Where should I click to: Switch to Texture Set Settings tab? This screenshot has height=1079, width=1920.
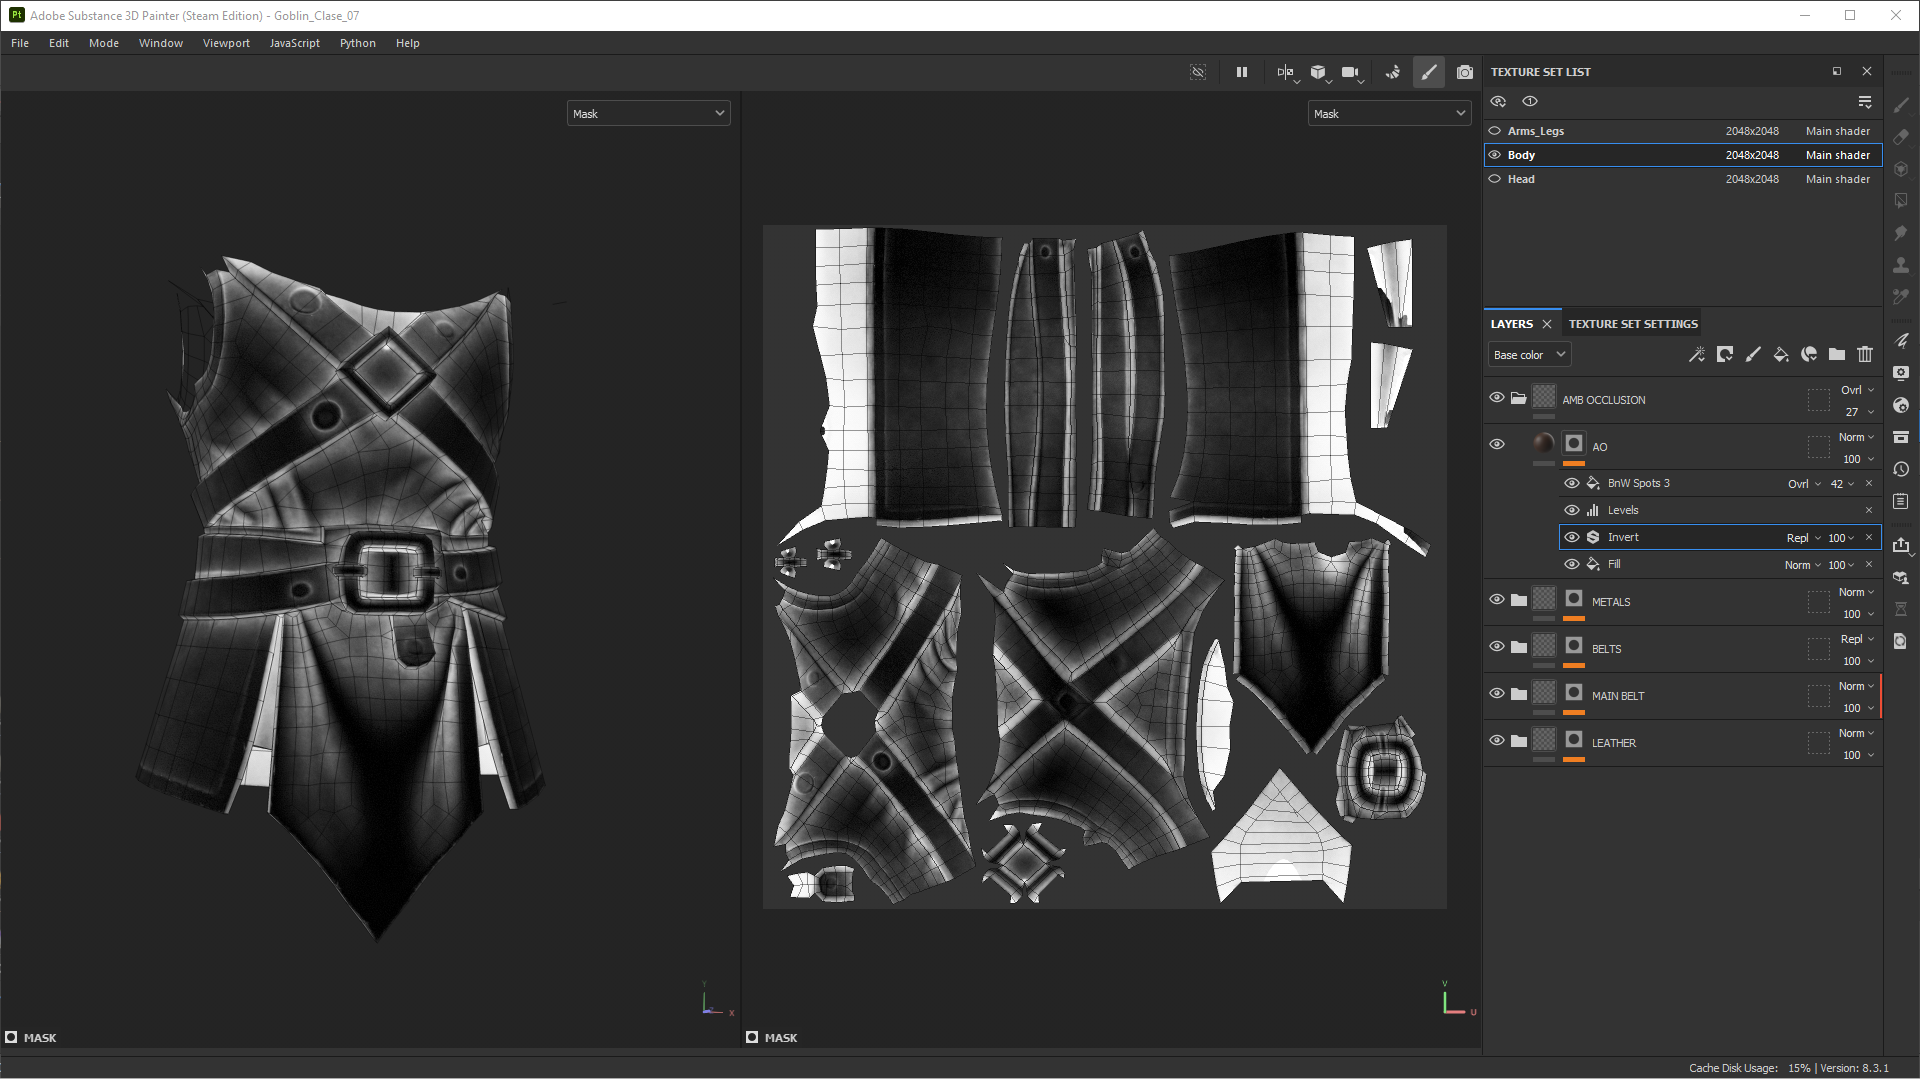point(1633,324)
